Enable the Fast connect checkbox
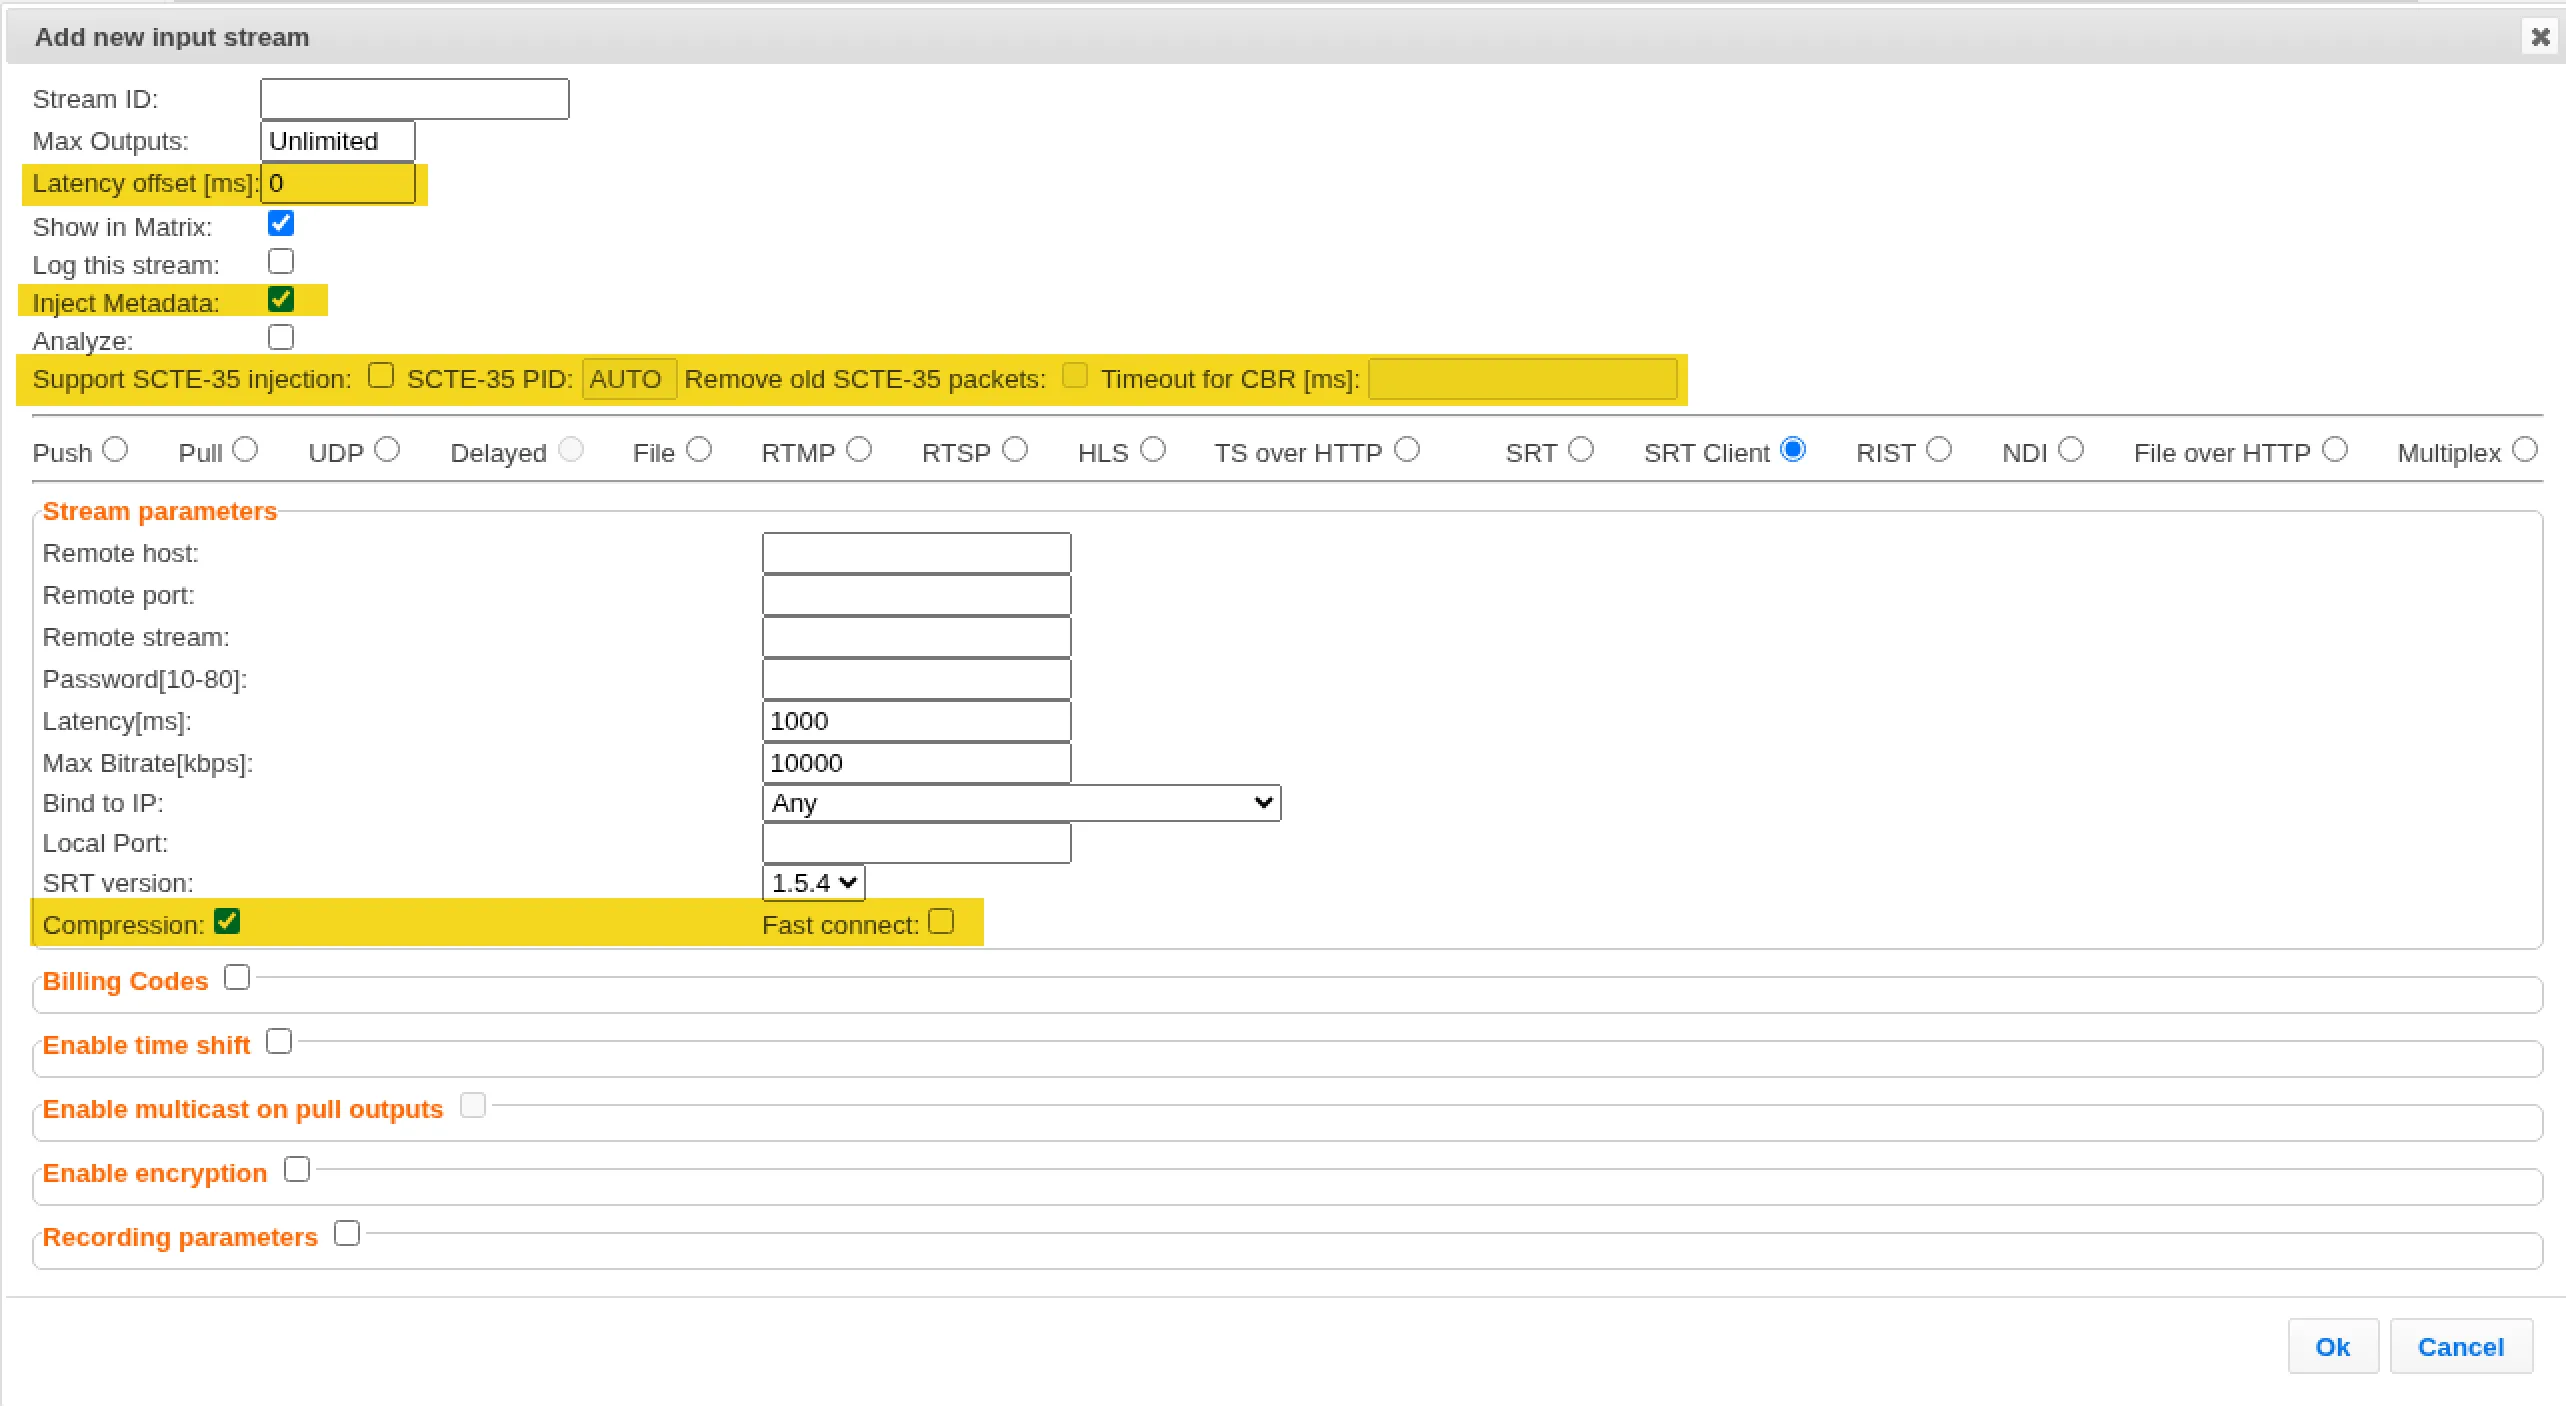 [941, 922]
